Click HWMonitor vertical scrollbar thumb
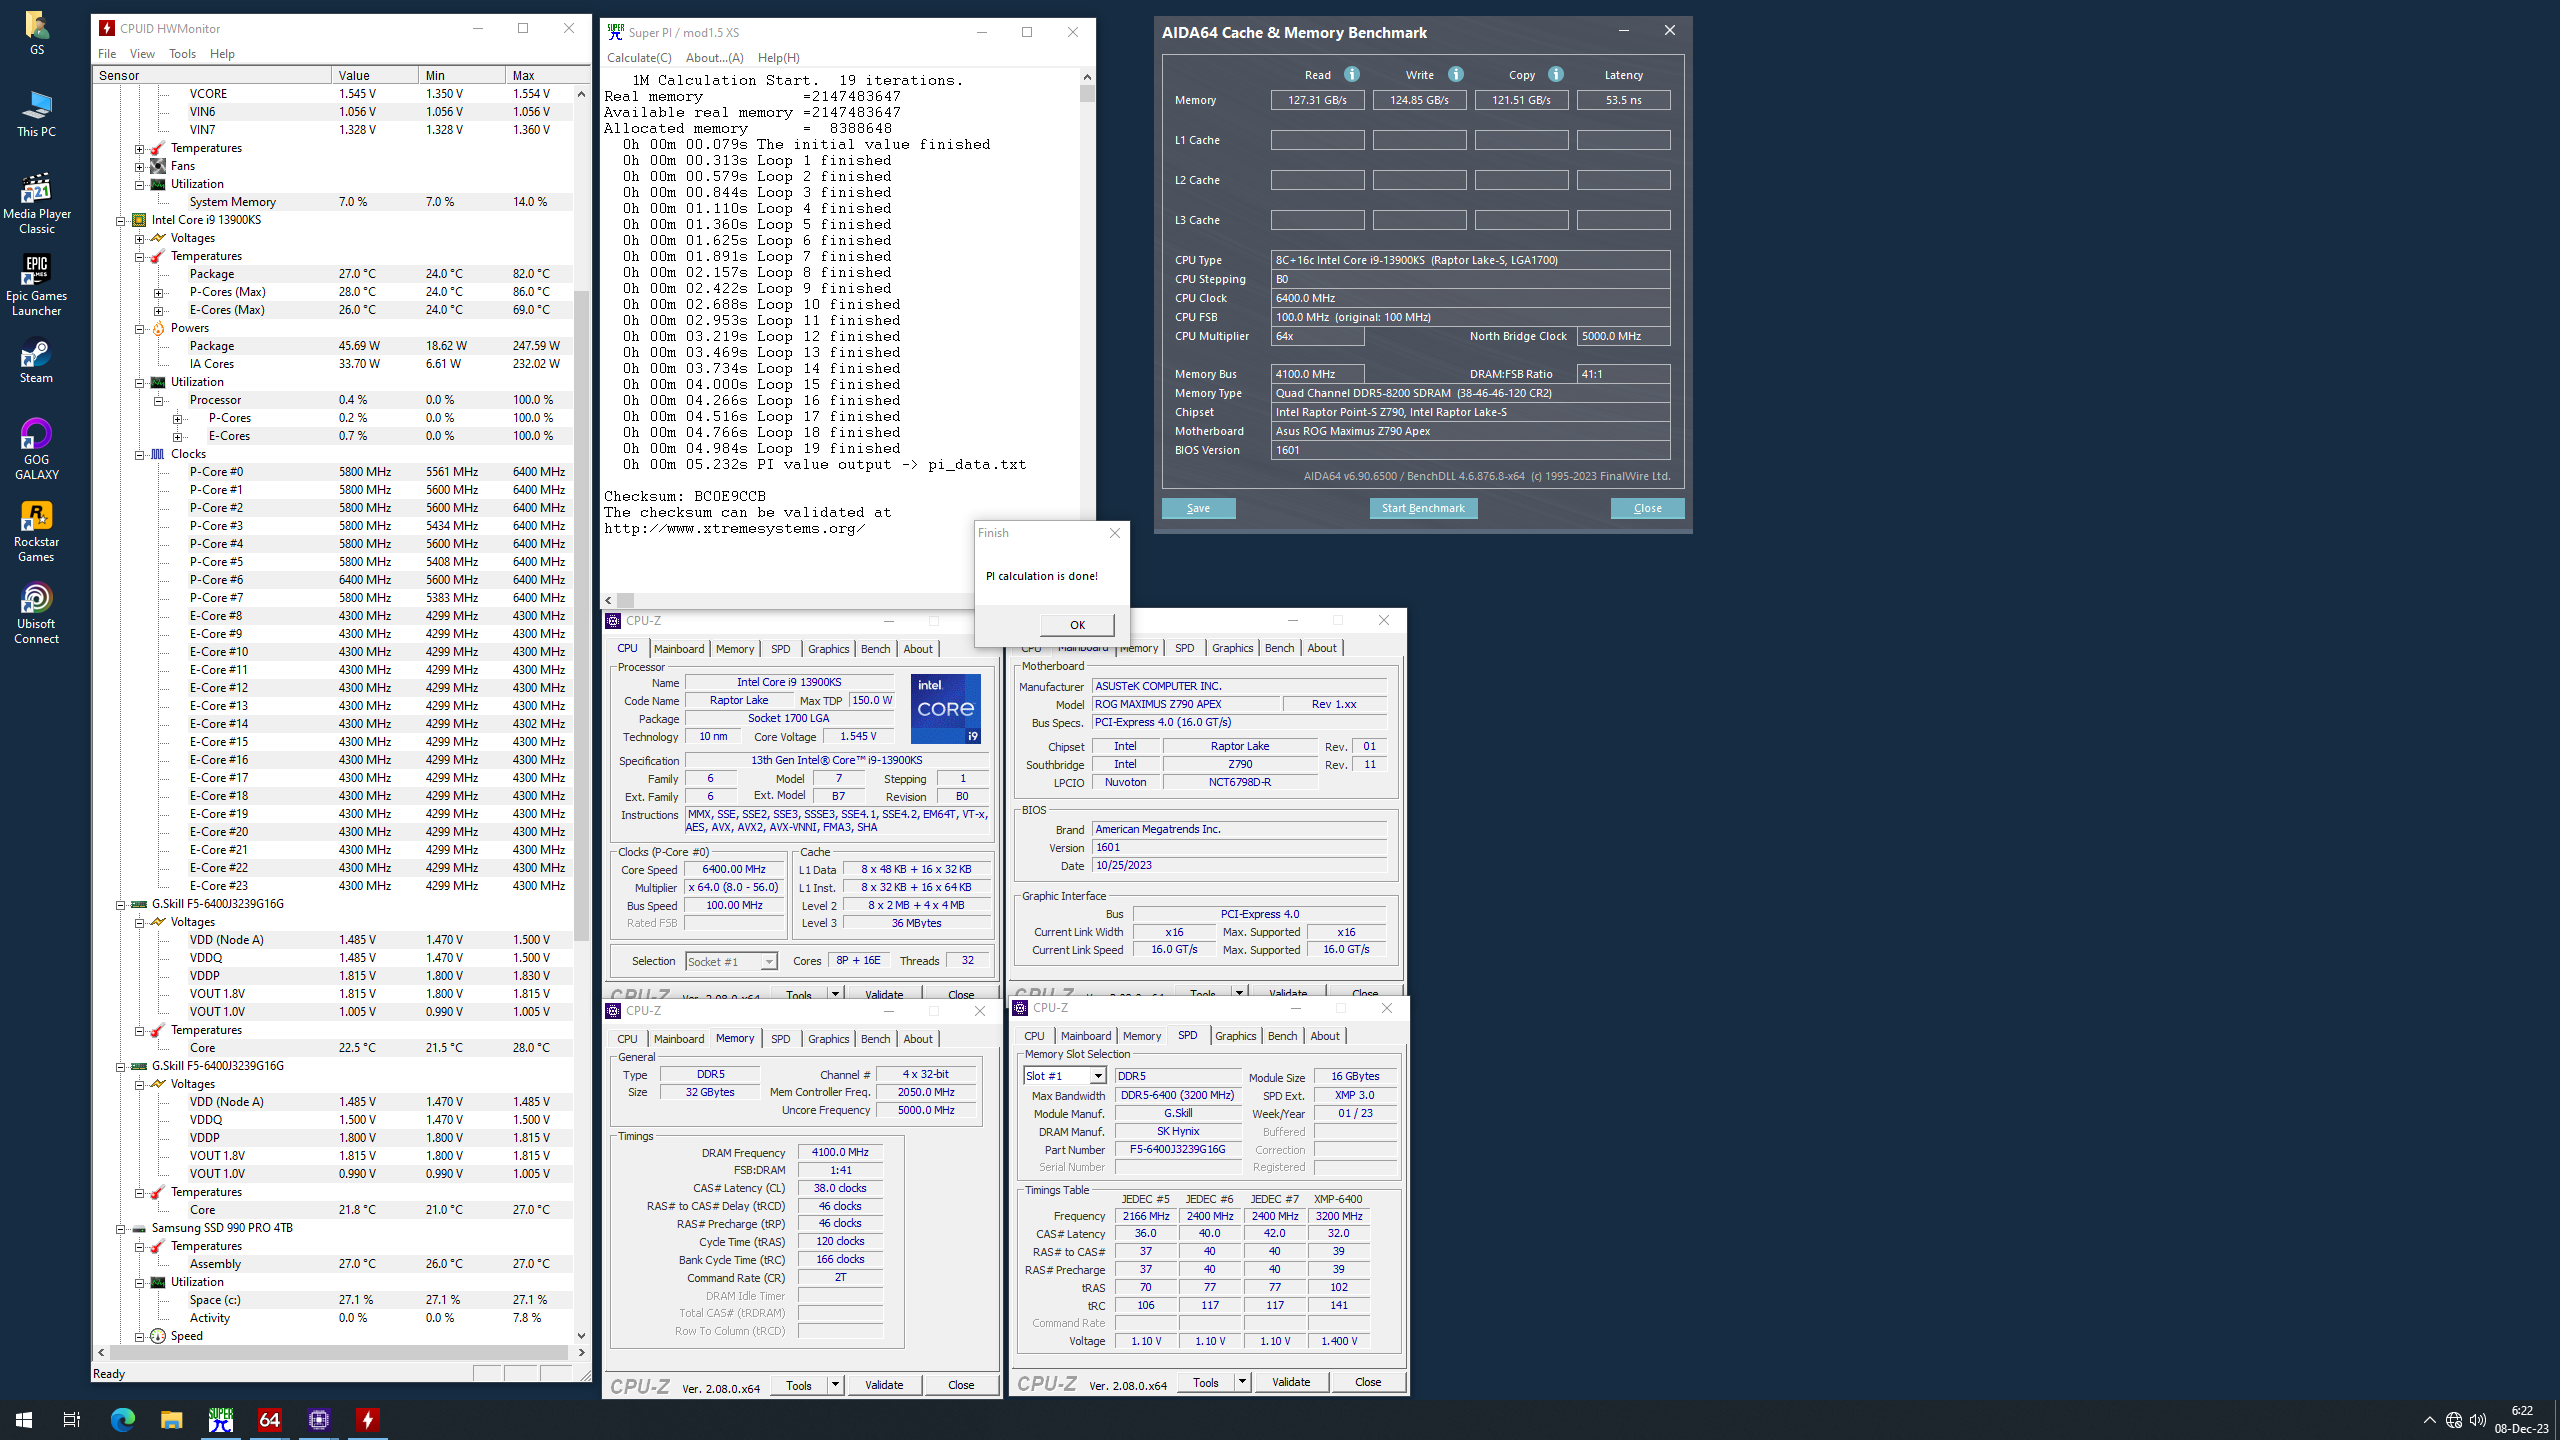This screenshot has width=2560, height=1440. (x=581, y=615)
